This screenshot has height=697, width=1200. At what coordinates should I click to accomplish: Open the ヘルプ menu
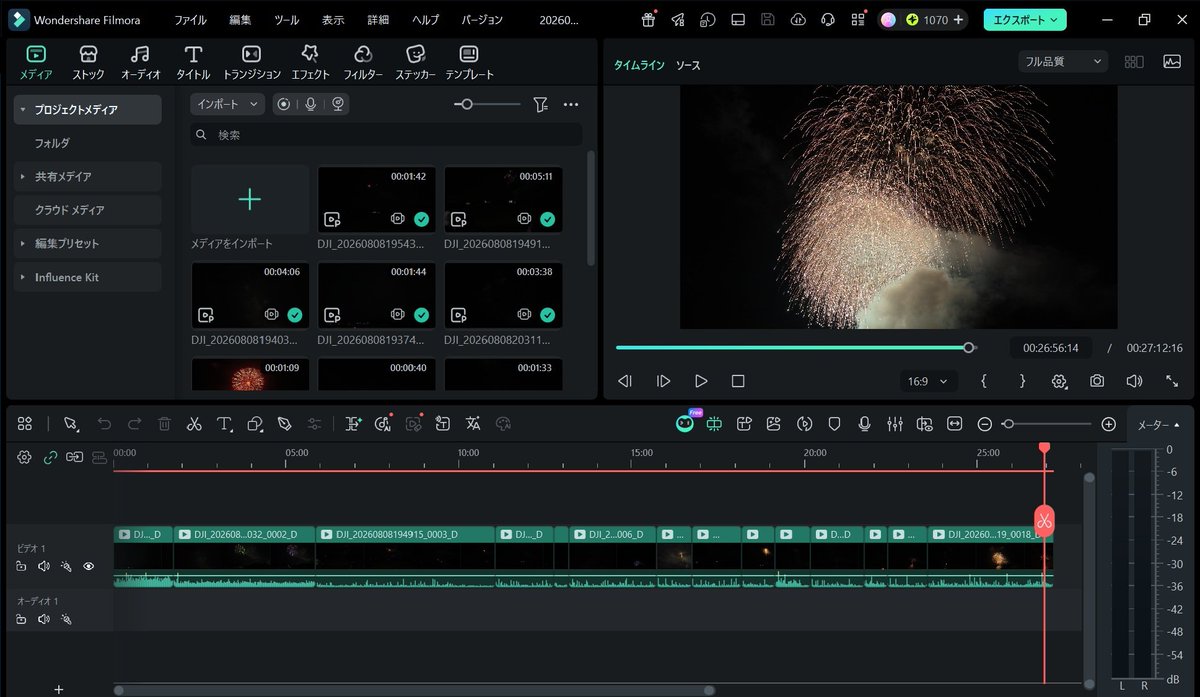[425, 20]
